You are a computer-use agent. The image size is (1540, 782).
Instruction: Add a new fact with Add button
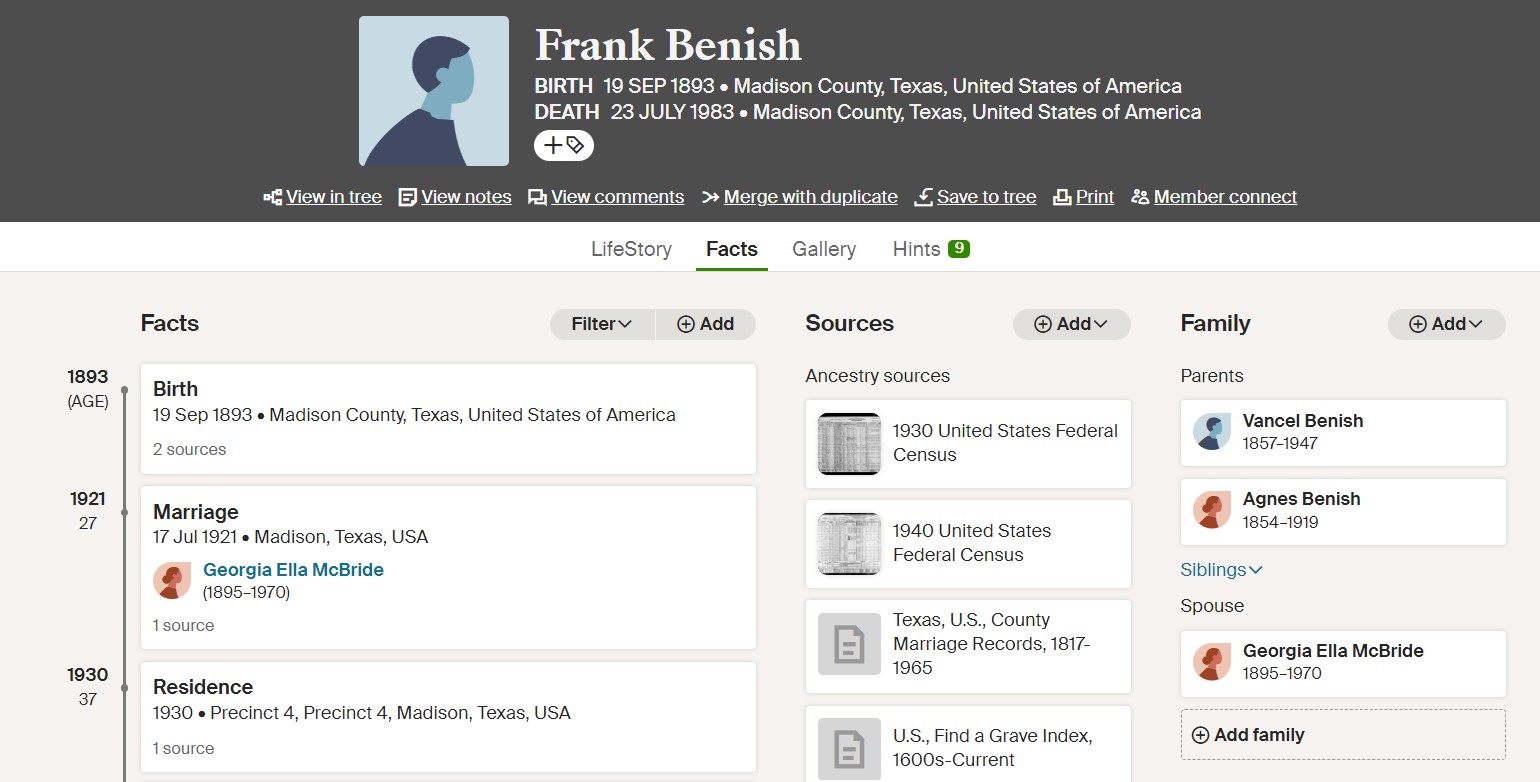coord(706,324)
